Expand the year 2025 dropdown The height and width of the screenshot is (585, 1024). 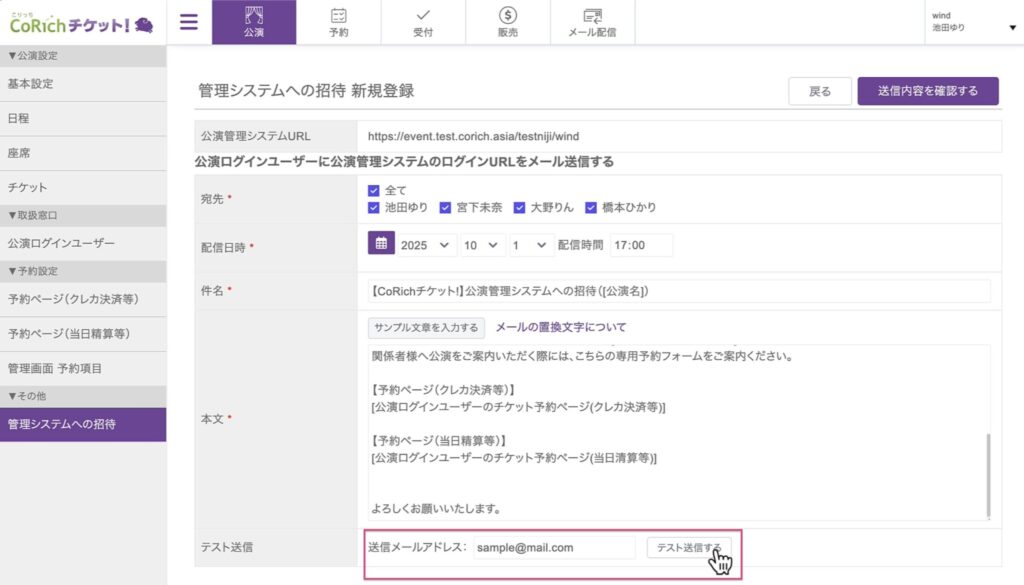(x=427, y=245)
